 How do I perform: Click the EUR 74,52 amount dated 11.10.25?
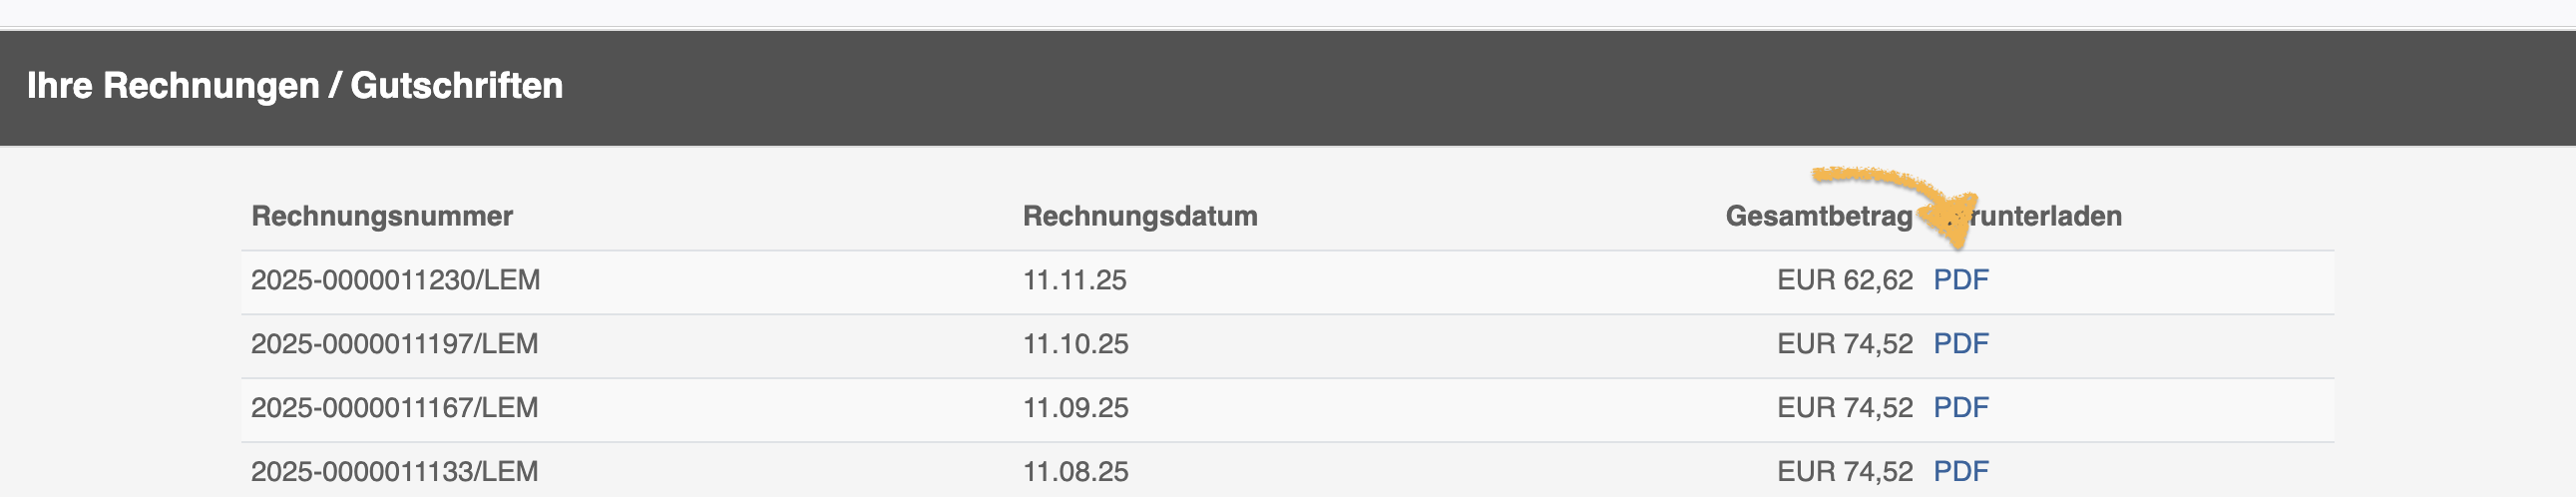tap(1844, 344)
